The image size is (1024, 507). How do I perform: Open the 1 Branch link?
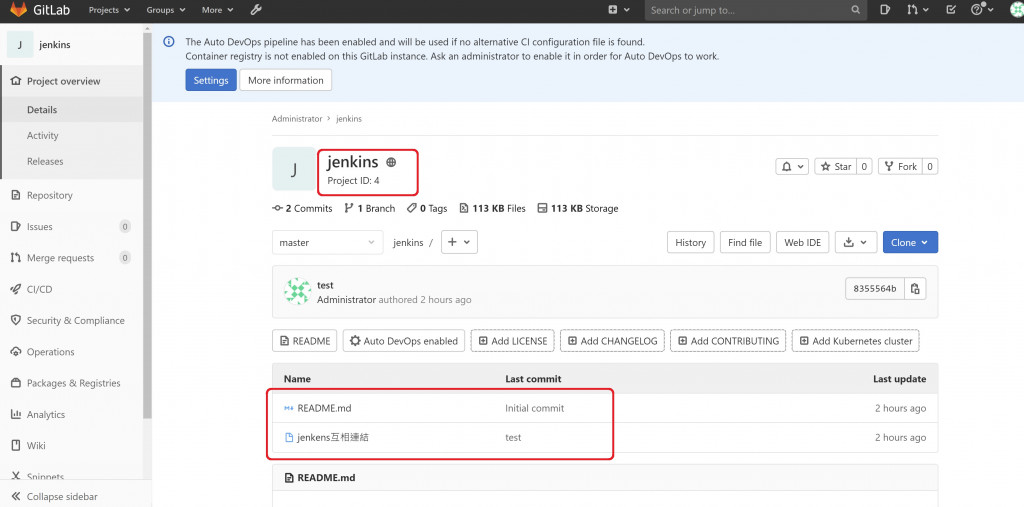pos(370,208)
